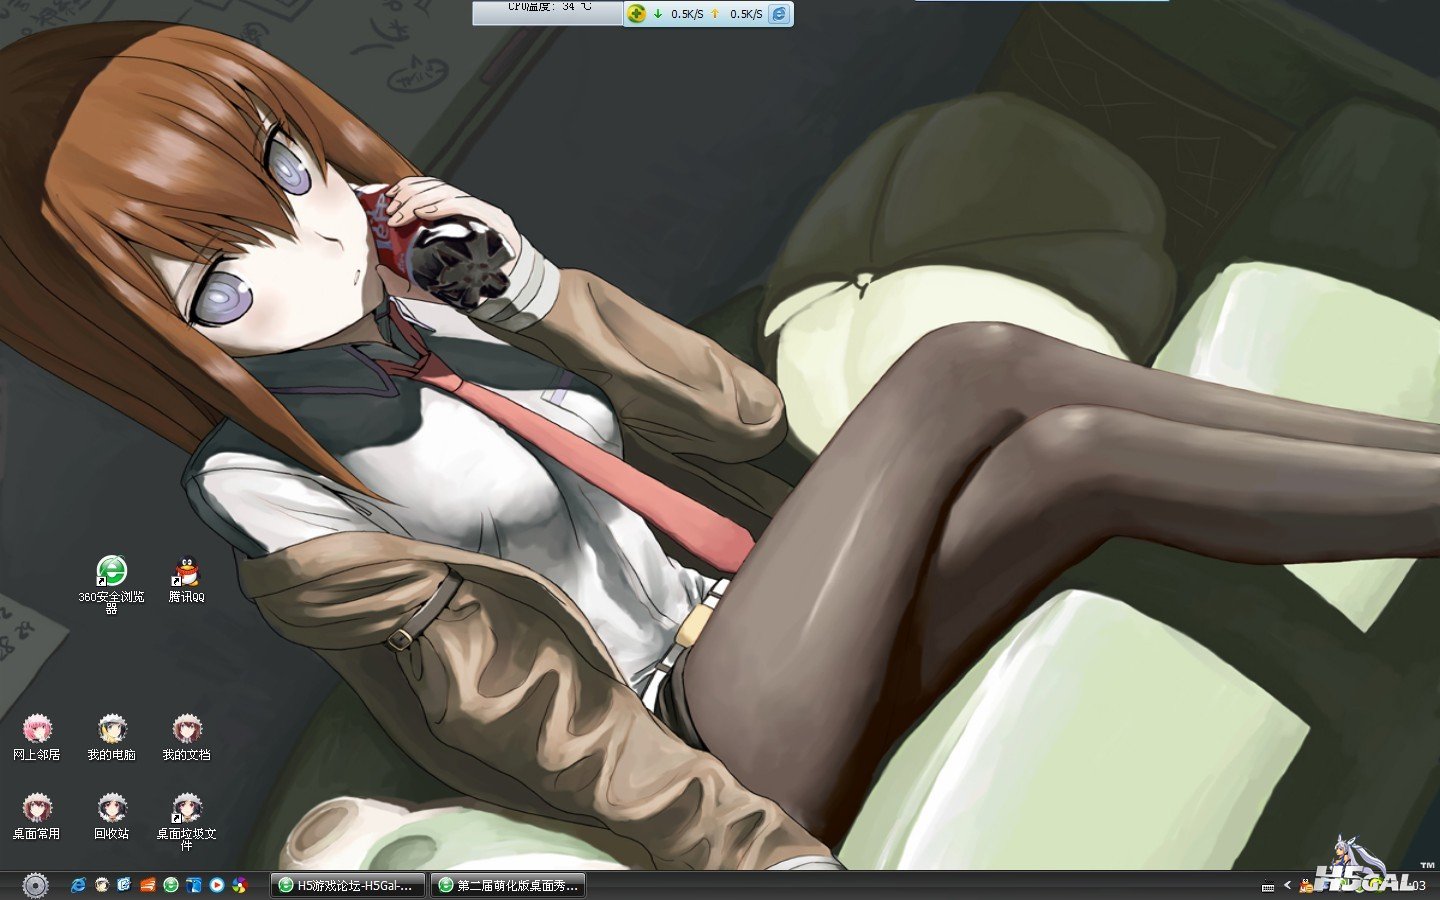Open the 桌面常用 desktop folder

tap(37, 809)
